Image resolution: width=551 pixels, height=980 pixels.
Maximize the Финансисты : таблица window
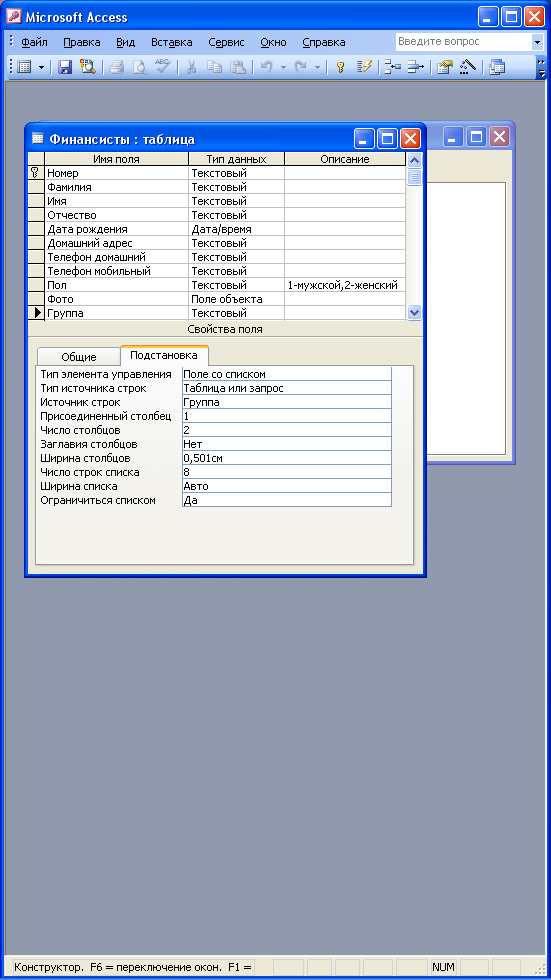click(387, 138)
